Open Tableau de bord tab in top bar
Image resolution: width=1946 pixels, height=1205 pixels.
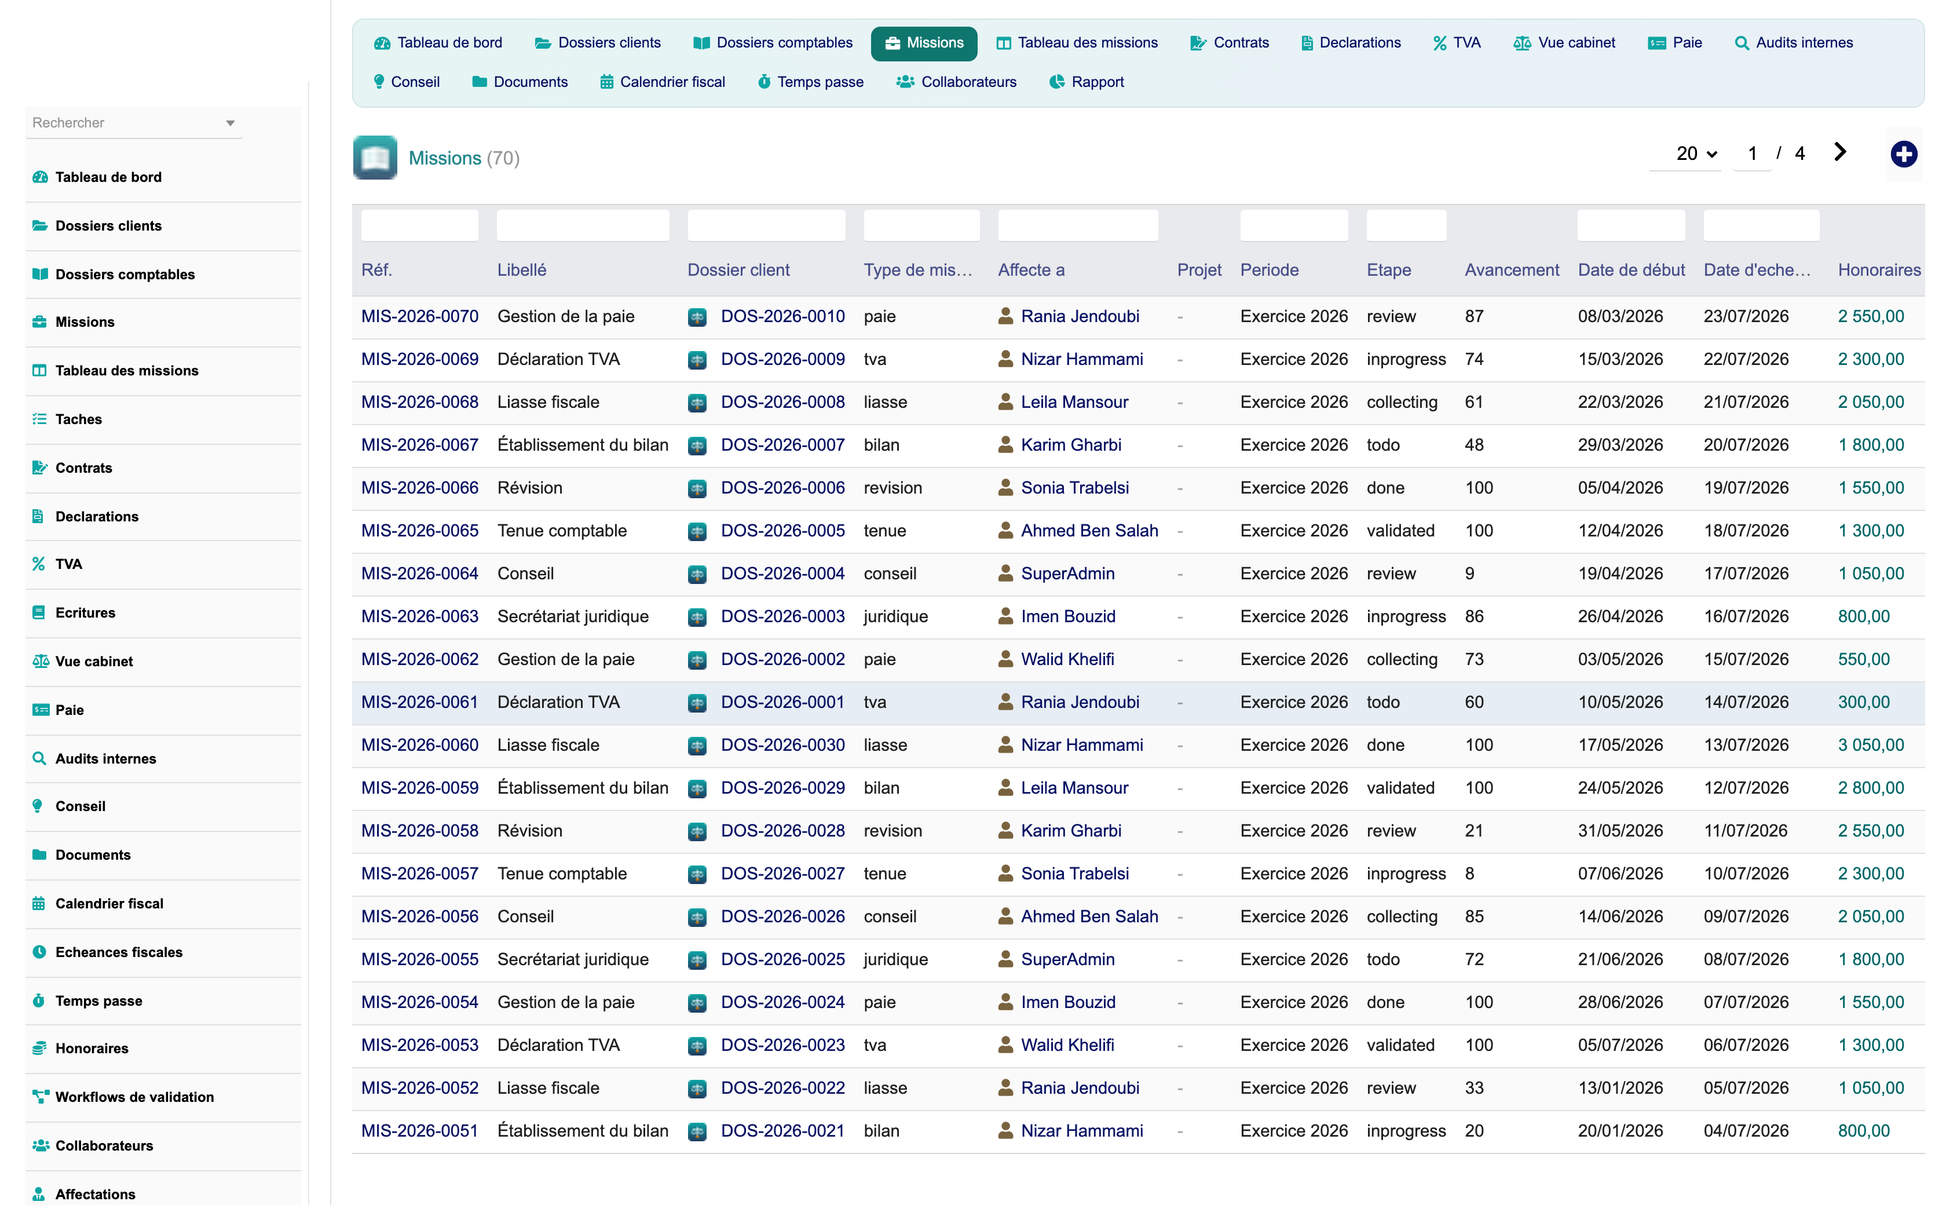click(x=438, y=43)
